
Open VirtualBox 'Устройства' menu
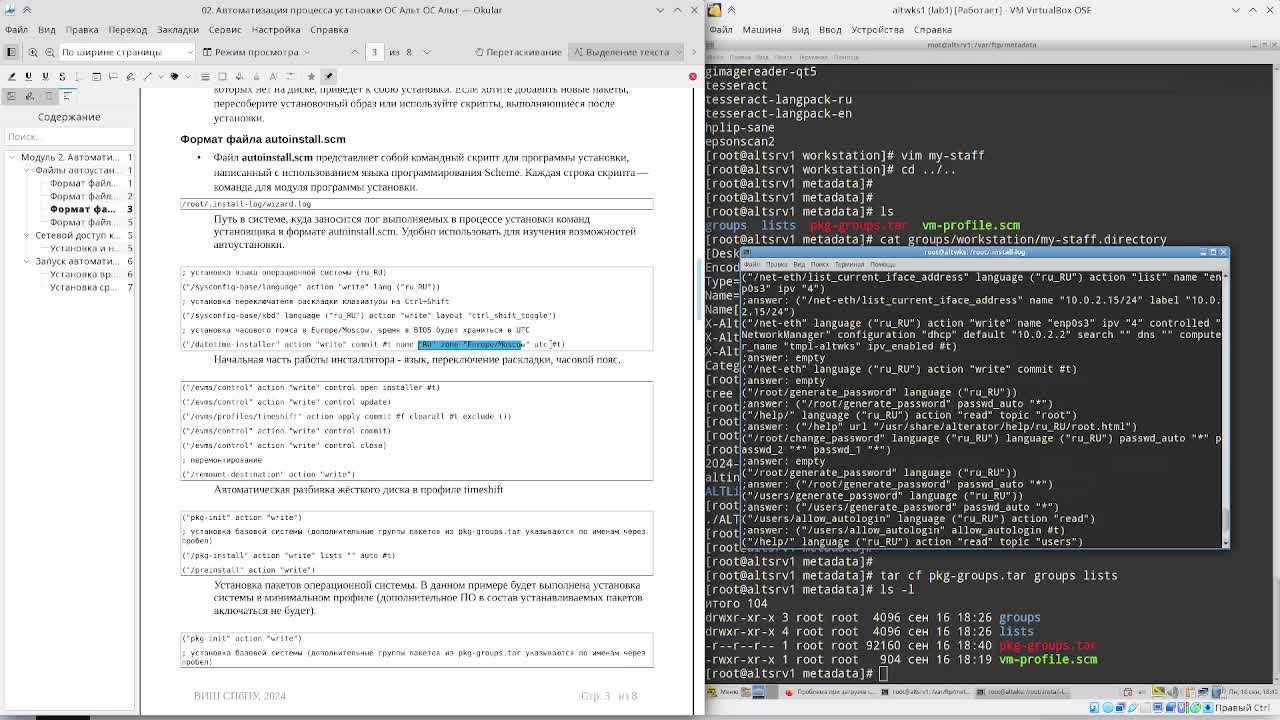pyautogui.click(x=877, y=30)
